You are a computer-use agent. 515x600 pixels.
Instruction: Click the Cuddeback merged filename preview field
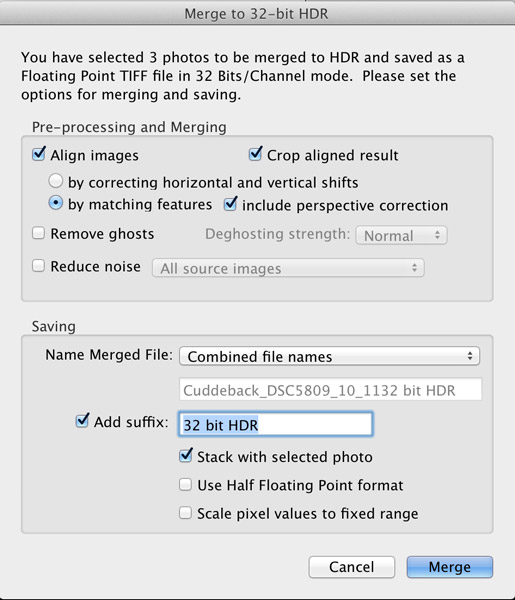point(331,390)
